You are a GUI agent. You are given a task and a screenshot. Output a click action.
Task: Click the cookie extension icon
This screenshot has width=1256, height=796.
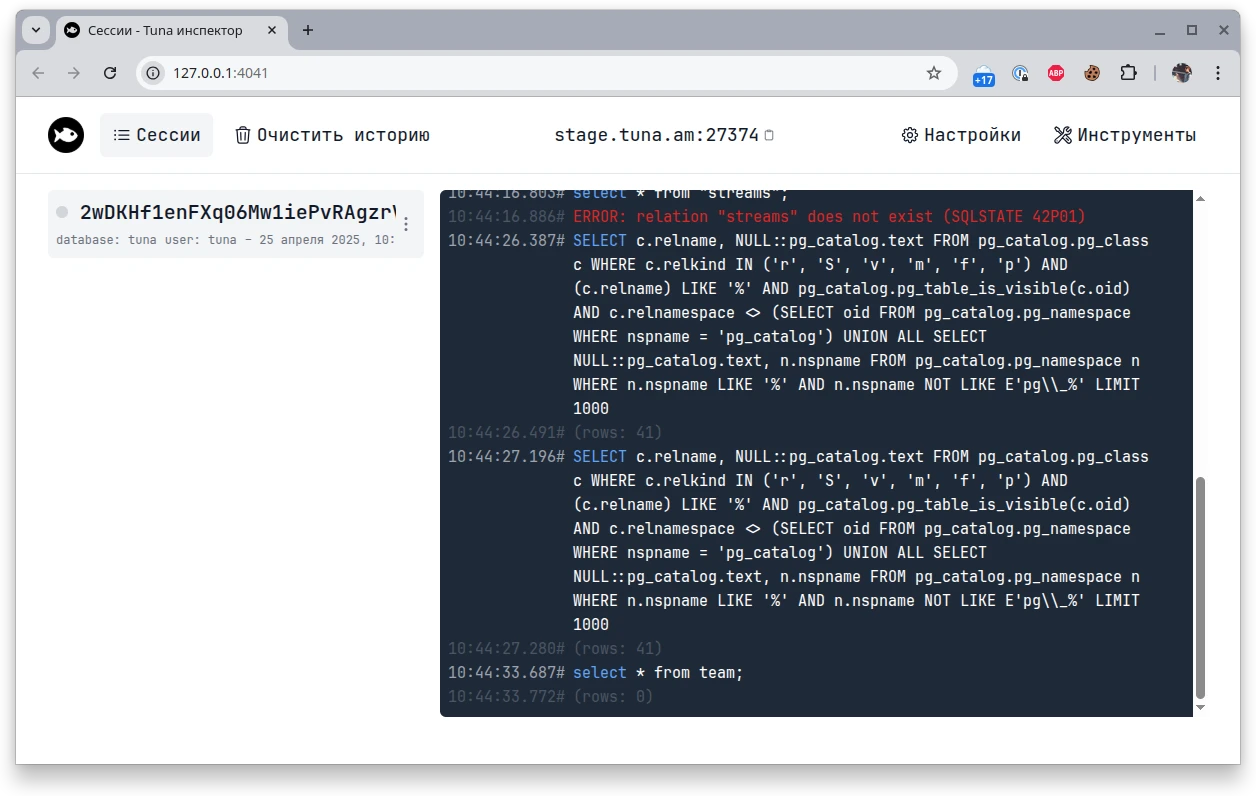(x=1092, y=73)
